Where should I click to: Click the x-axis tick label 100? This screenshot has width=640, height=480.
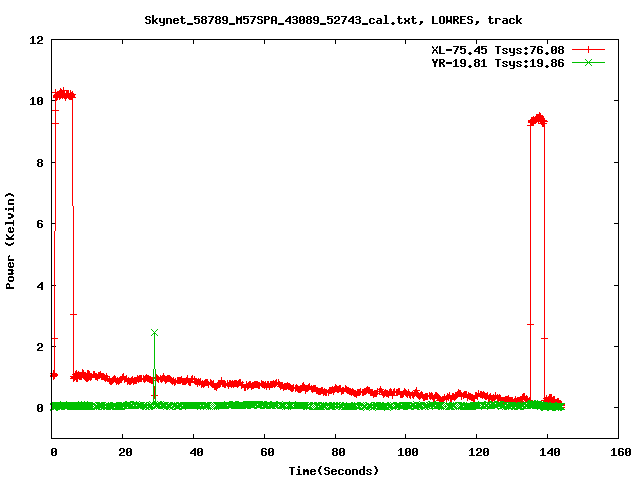(x=408, y=452)
